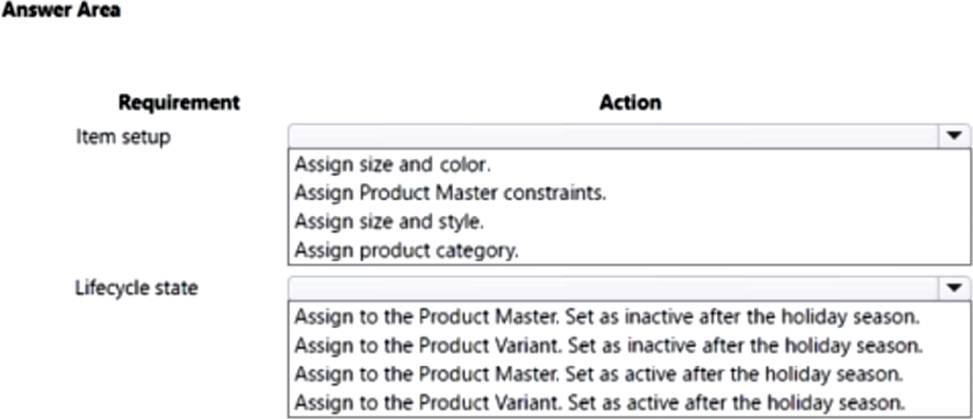Click the Lifecycle state combo box field

click(612, 289)
